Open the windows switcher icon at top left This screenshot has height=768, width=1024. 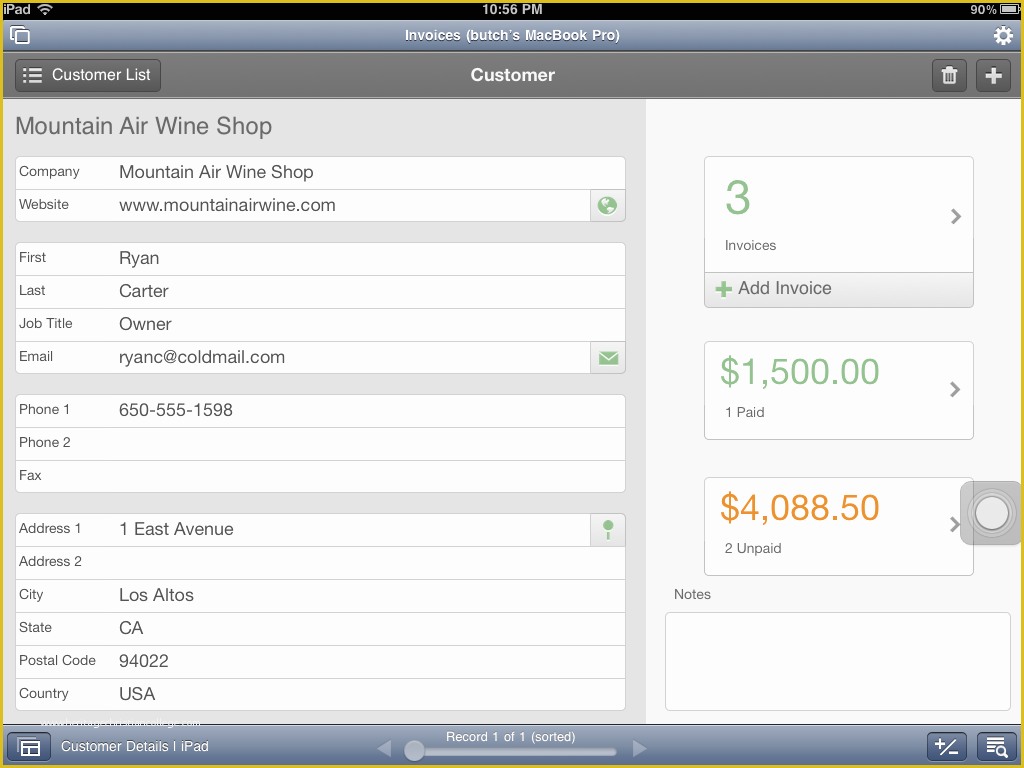tap(20, 35)
